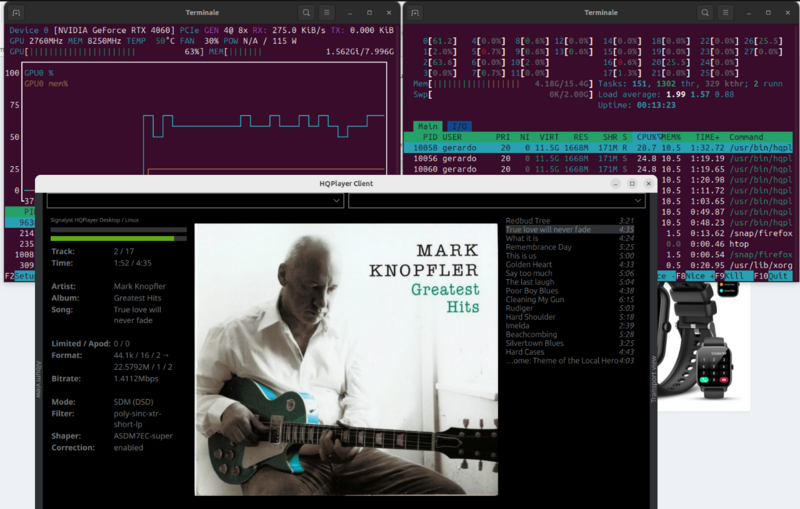Screen dimensions: 800x509
Task: Open the hamburger menu in the left Terminale window
Action: (329, 12)
